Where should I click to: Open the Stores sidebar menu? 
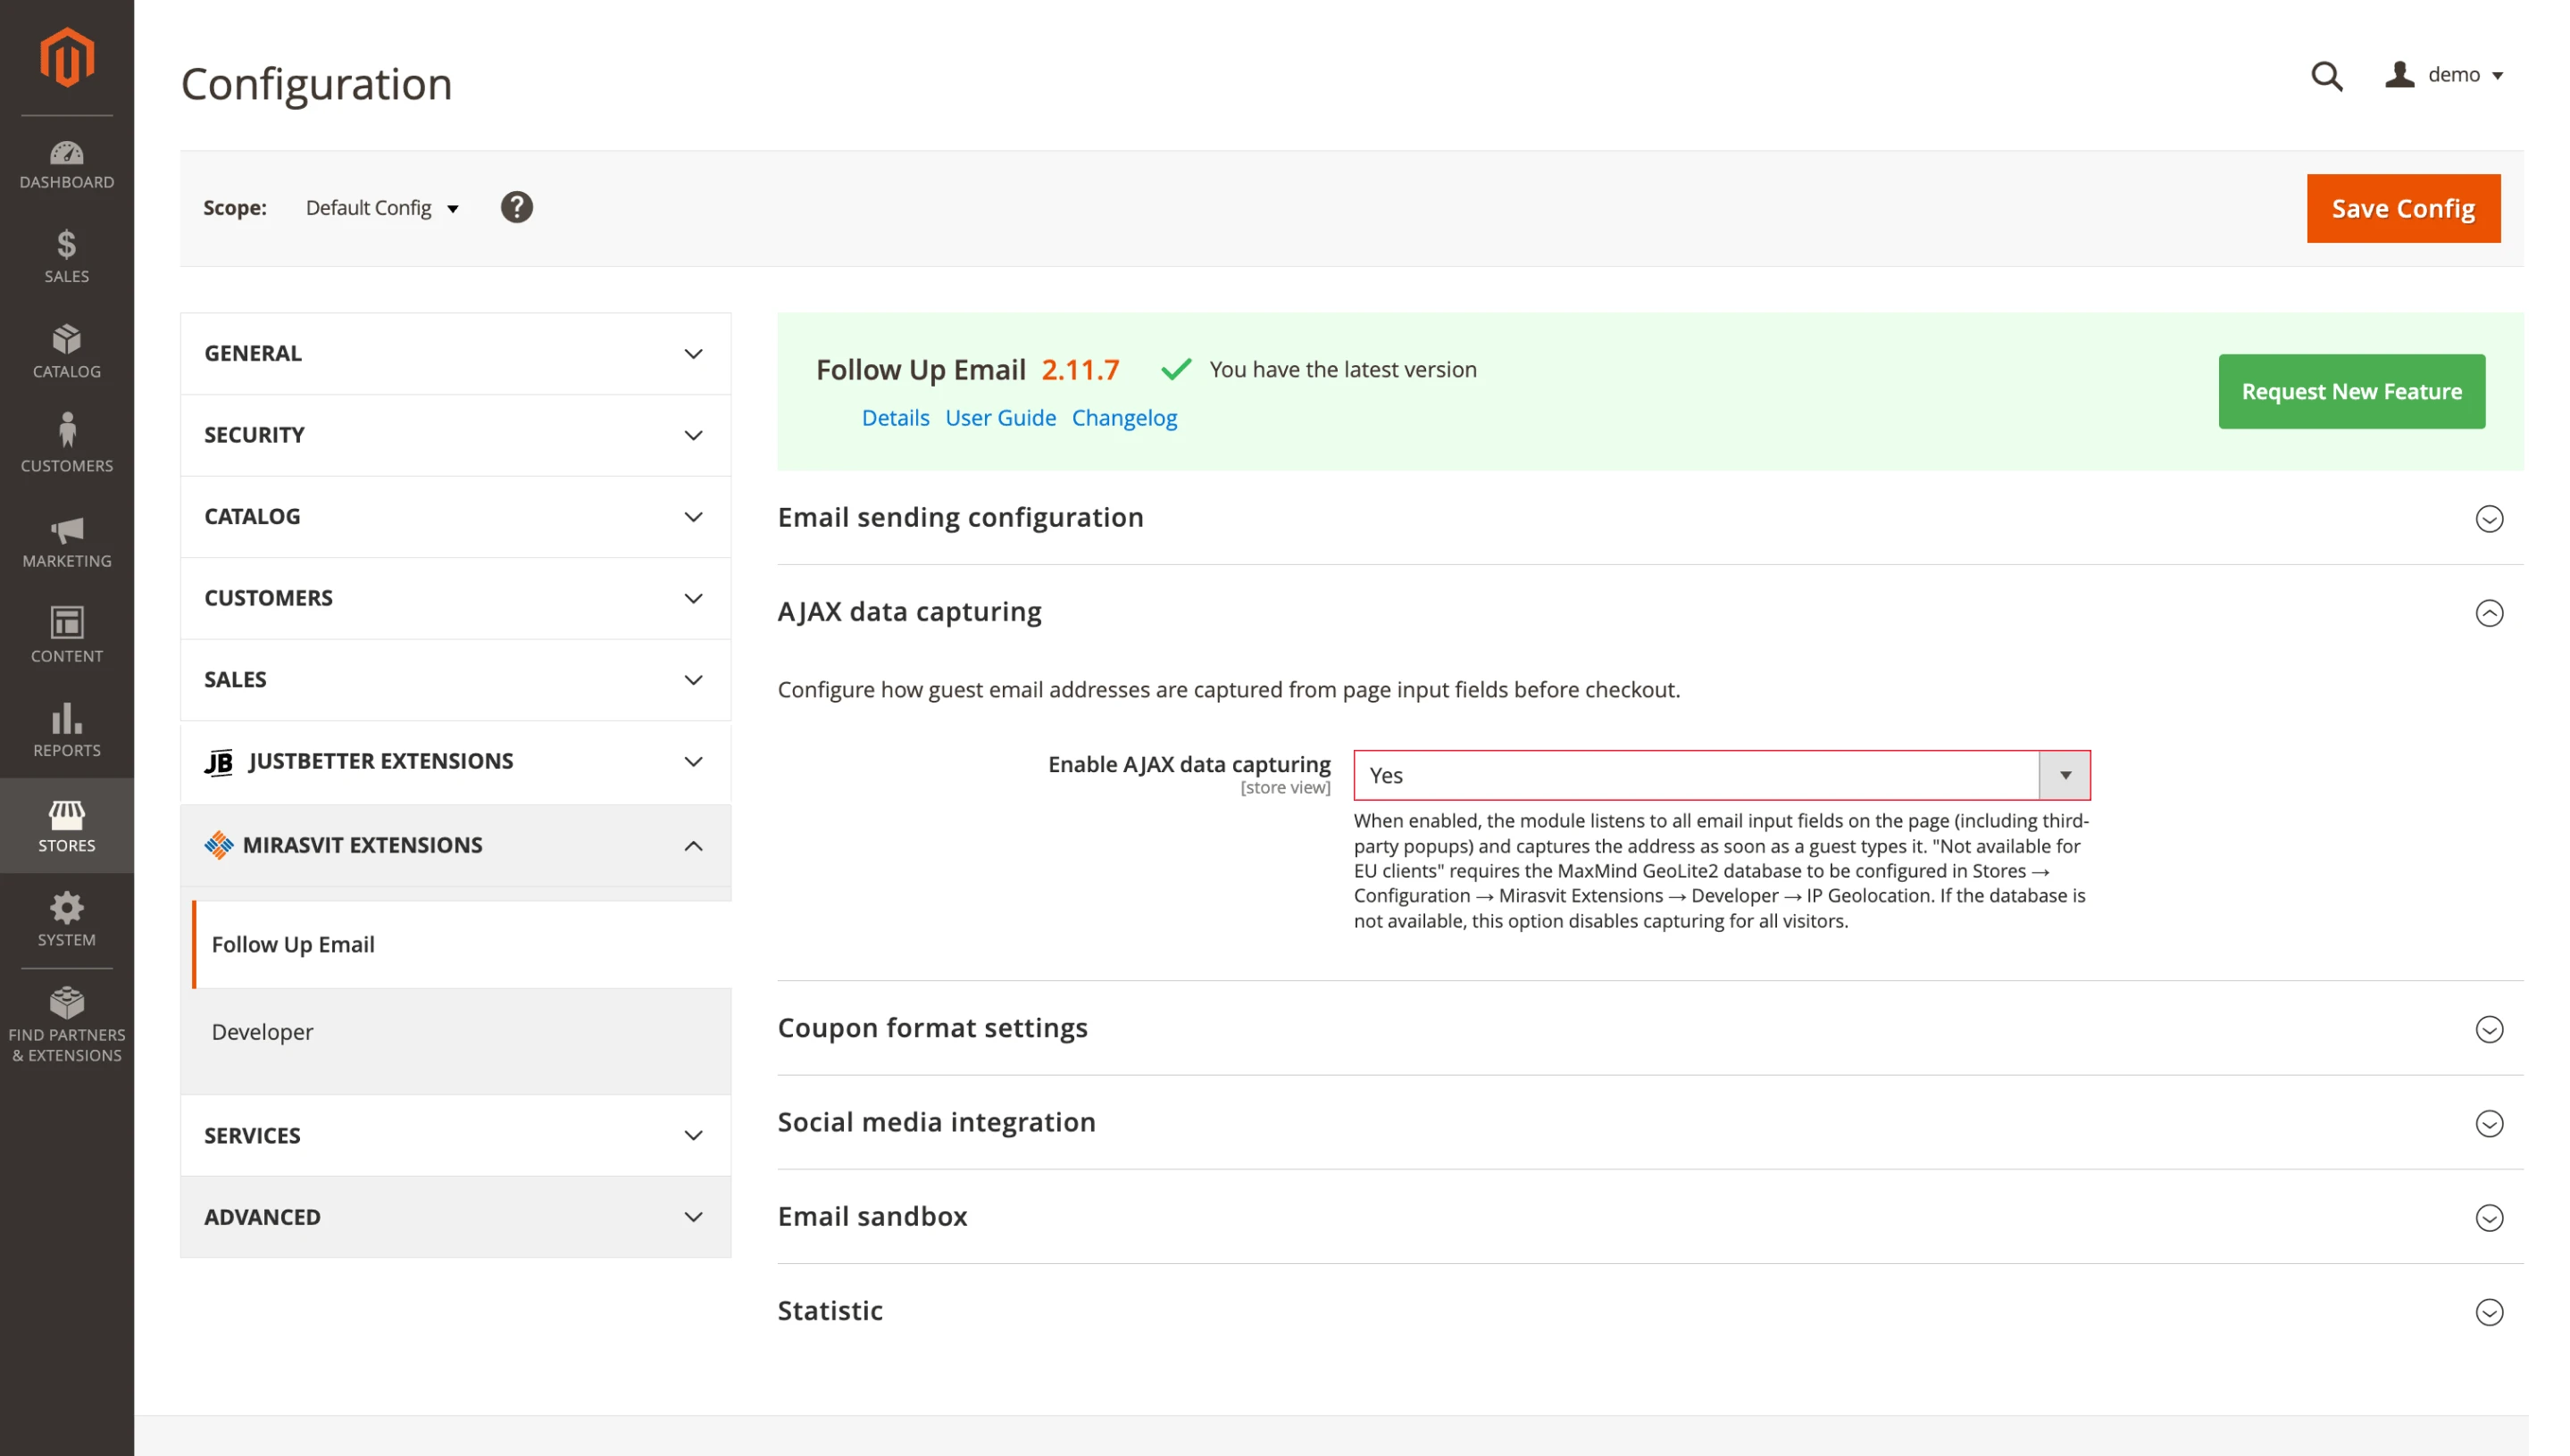(x=67, y=825)
